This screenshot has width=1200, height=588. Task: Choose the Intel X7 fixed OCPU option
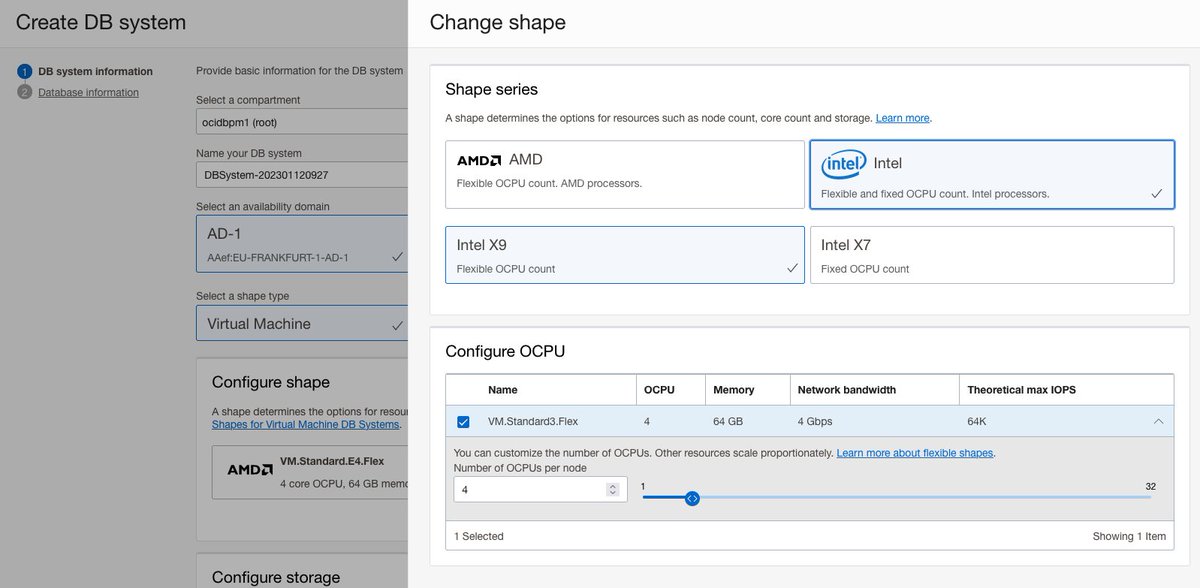click(x=992, y=255)
